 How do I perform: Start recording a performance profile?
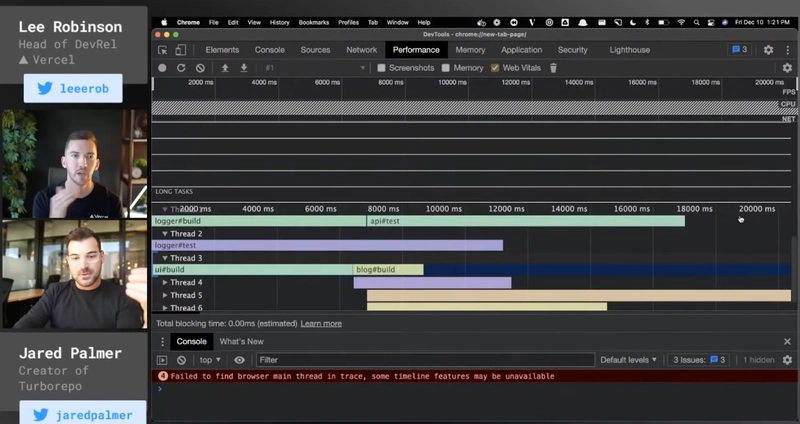point(162,68)
